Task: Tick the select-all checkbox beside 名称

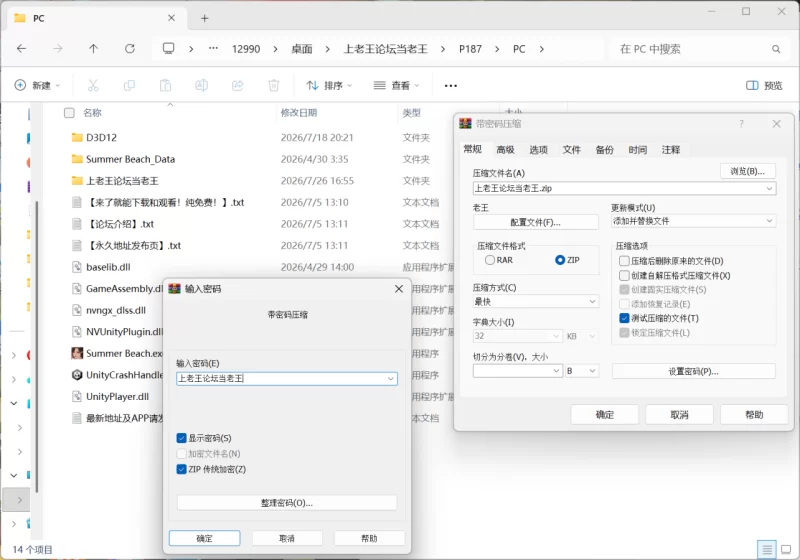Action: (x=69, y=113)
